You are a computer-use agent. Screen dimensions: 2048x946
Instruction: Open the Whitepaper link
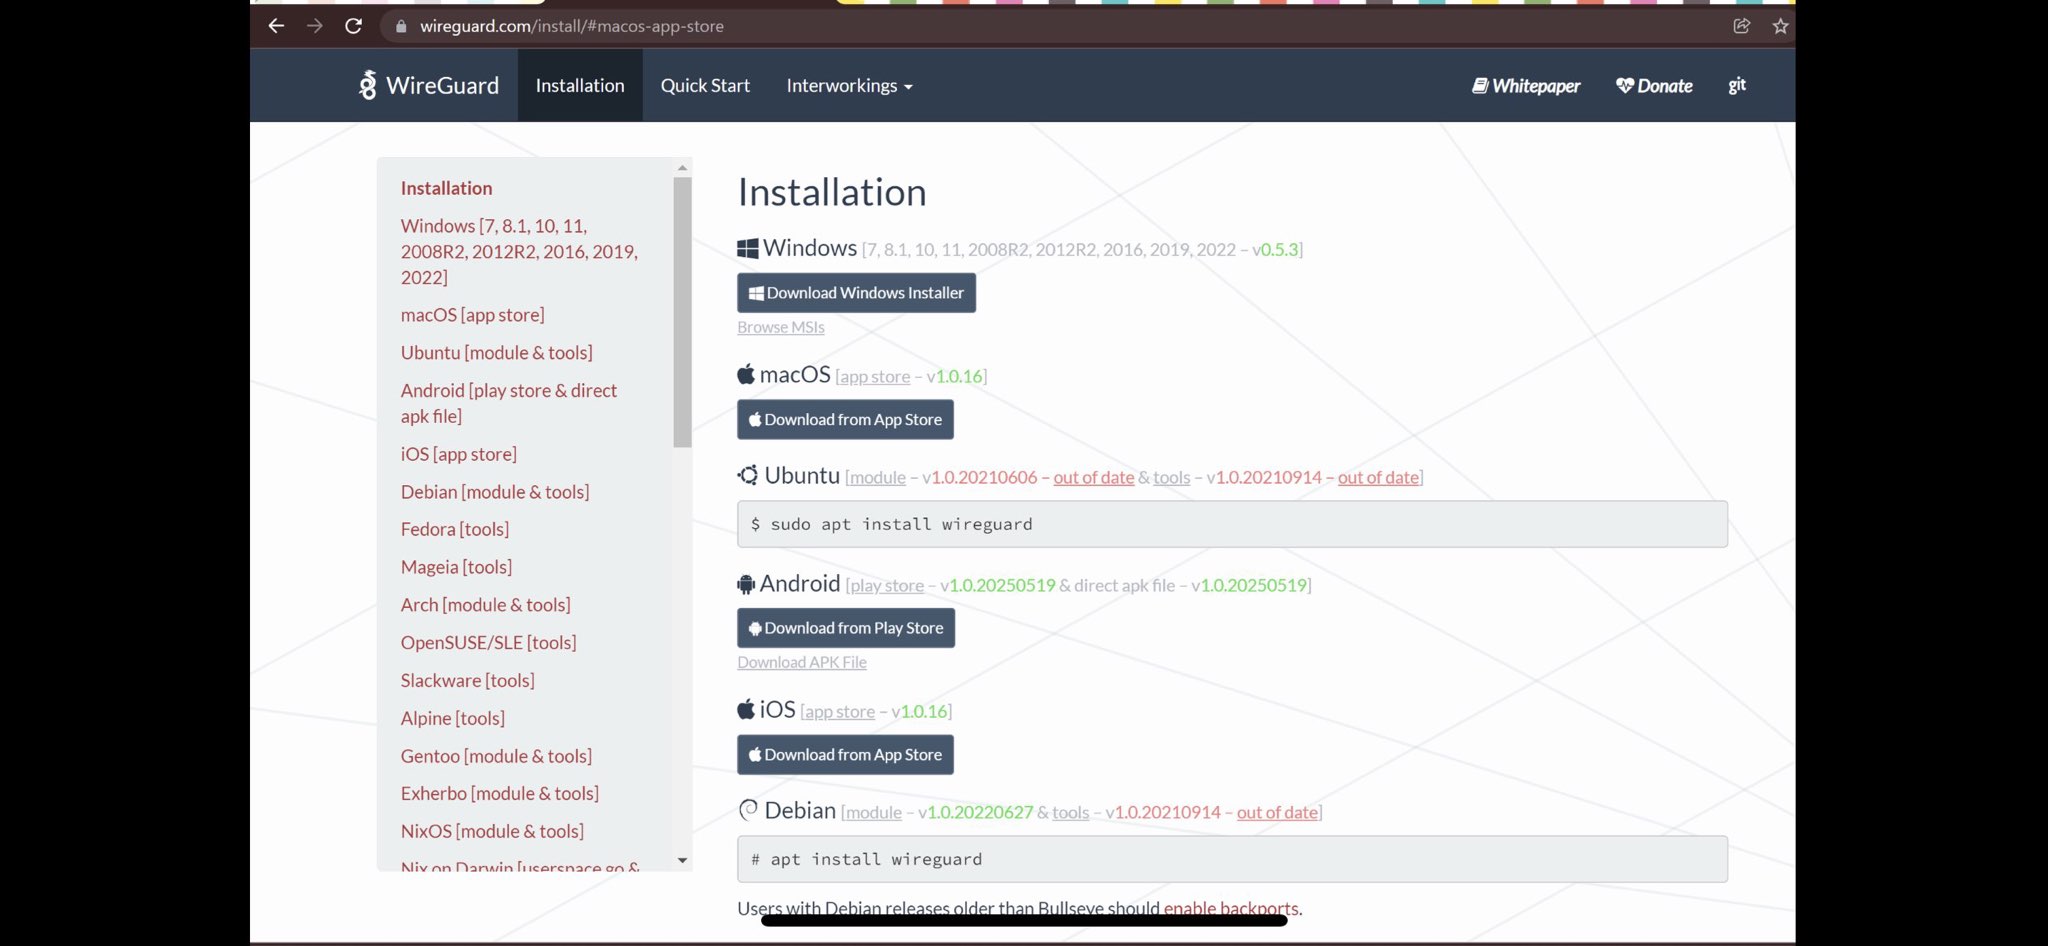(x=1526, y=86)
